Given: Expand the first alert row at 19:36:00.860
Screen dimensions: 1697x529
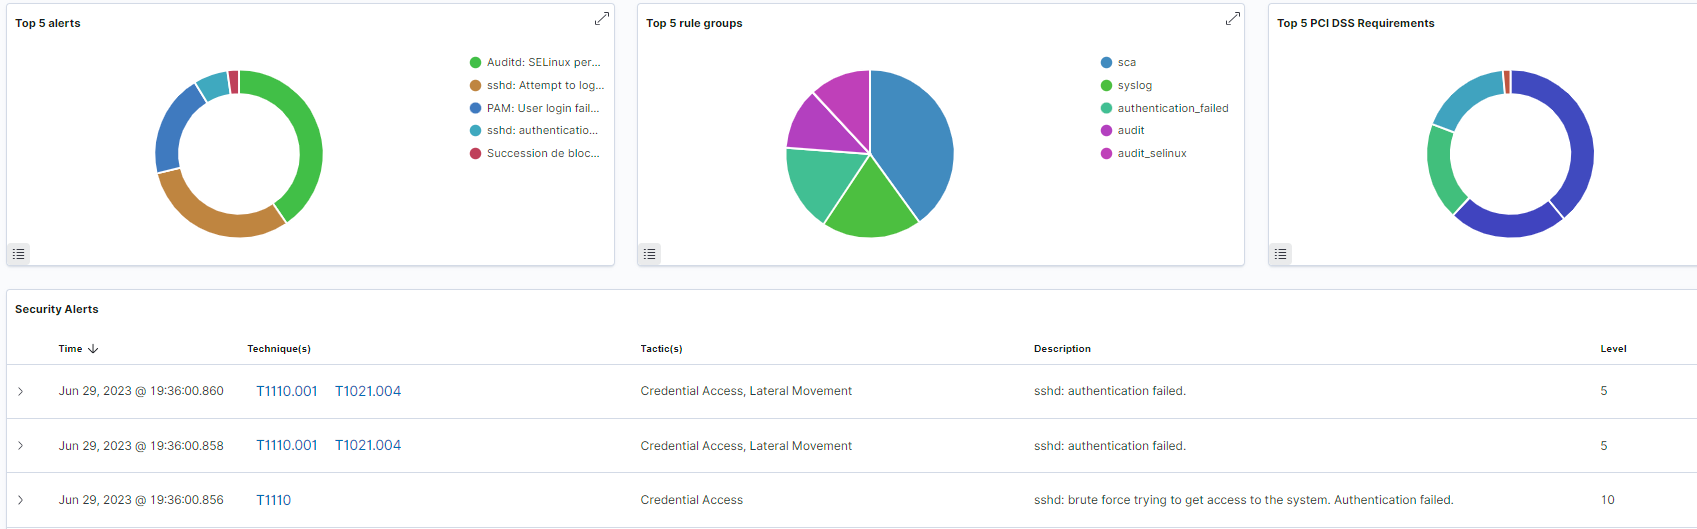Looking at the screenshot, I should coord(20,391).
